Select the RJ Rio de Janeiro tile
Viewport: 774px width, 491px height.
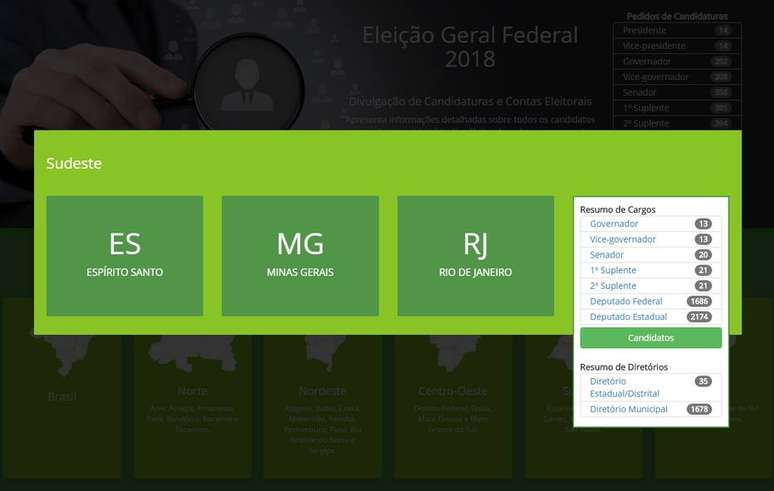pyautogui.click(x=475, y=256)
